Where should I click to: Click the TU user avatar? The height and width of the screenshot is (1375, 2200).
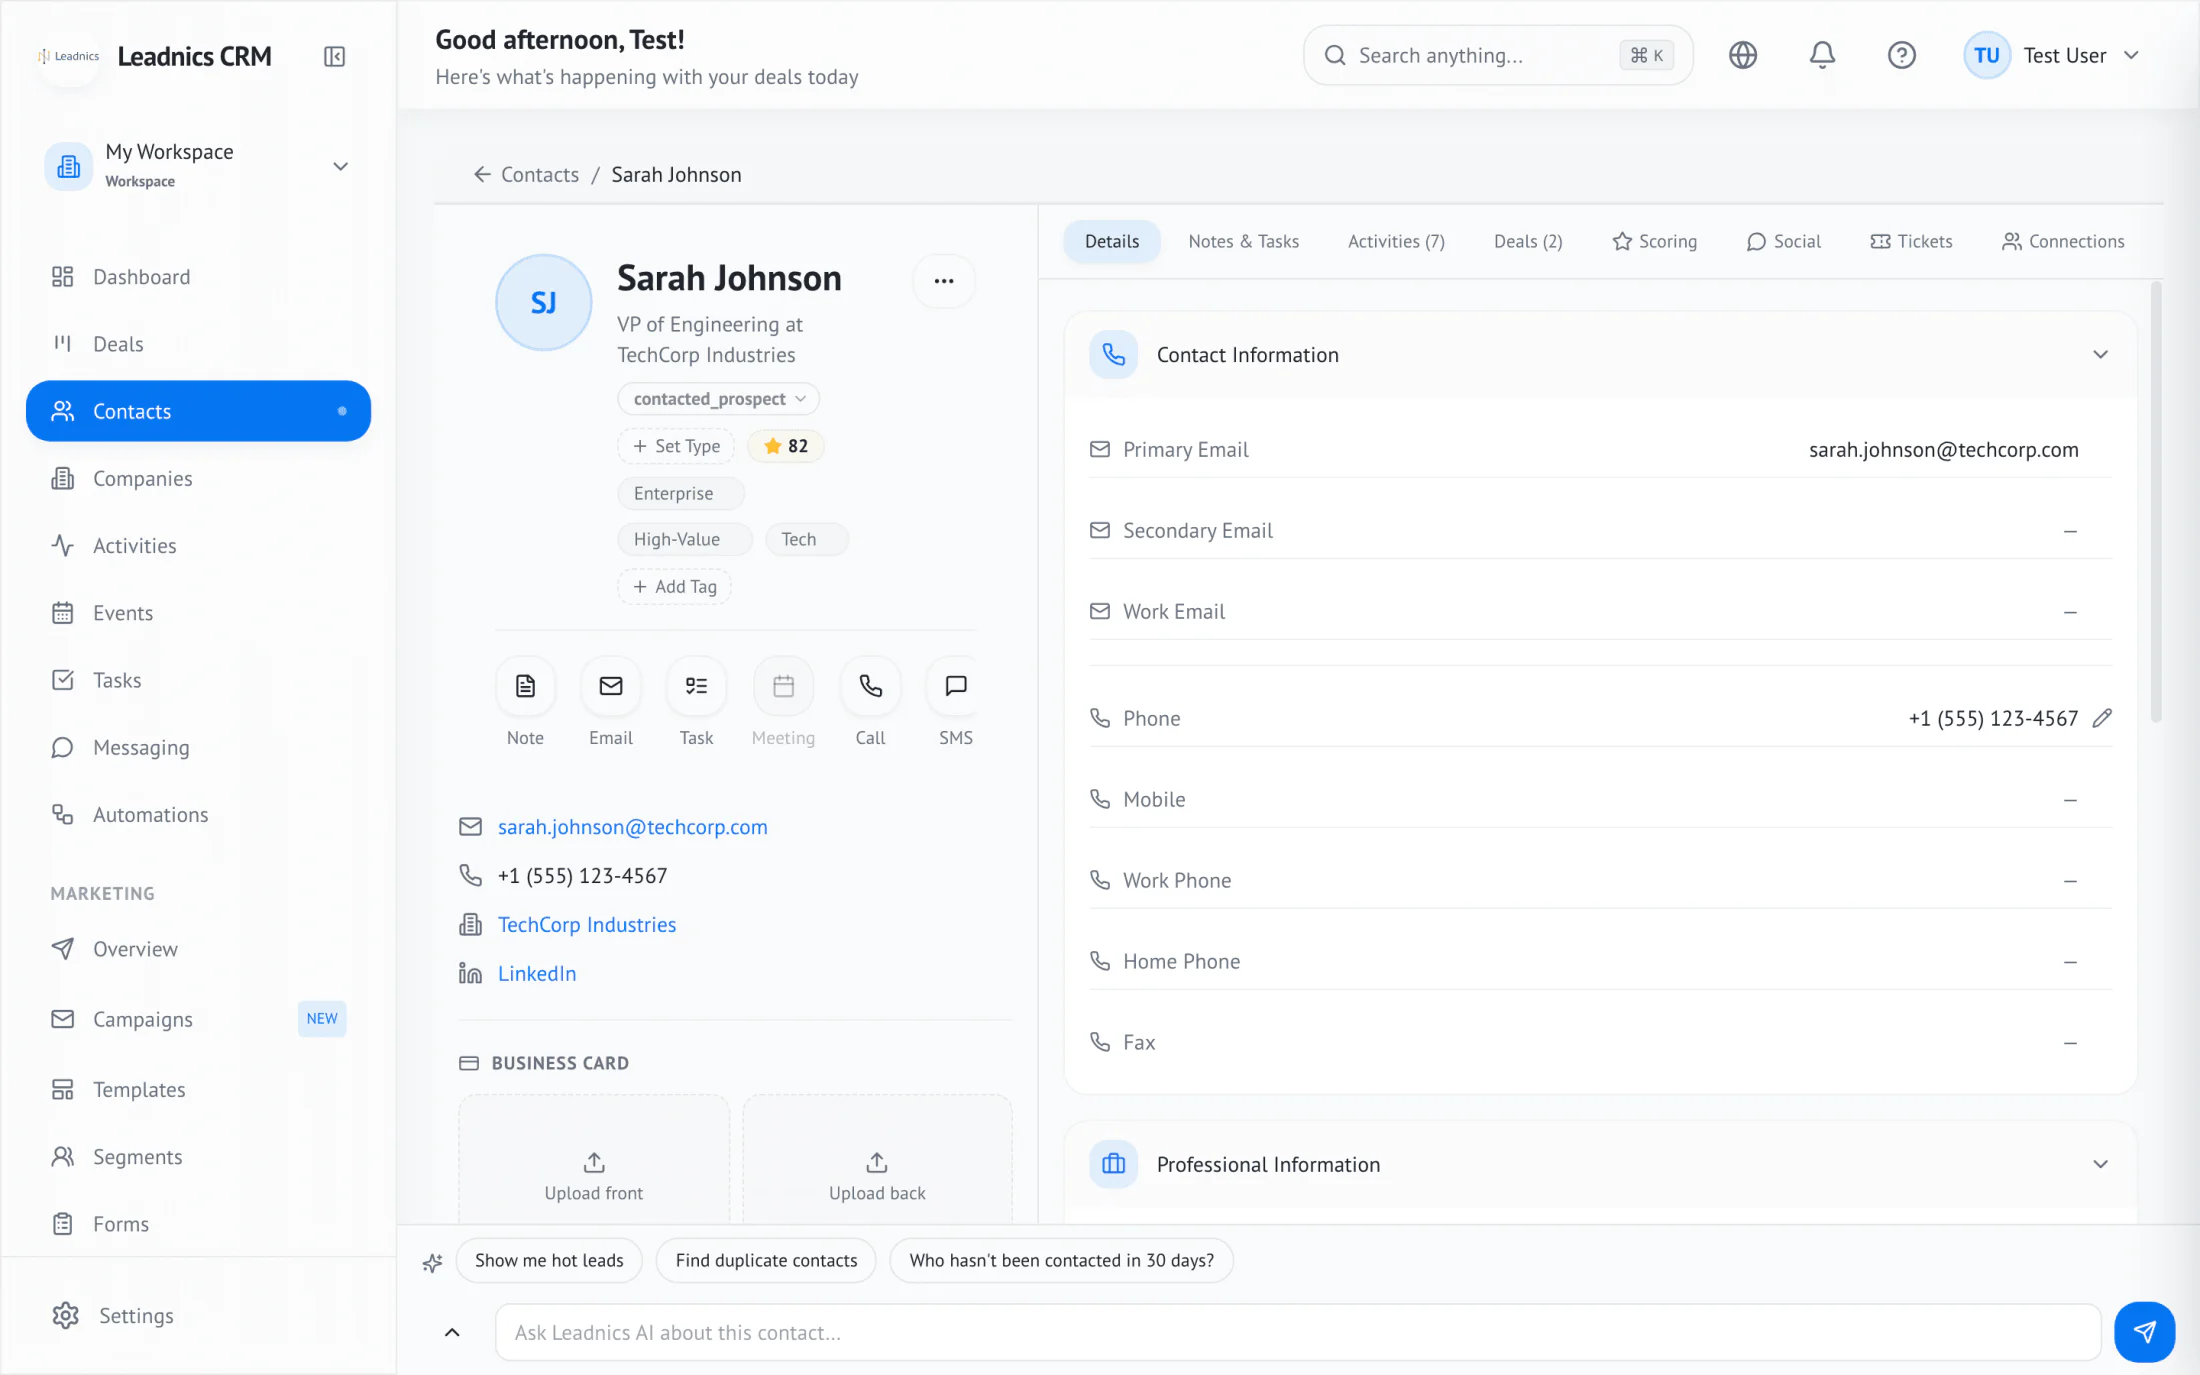pyautogui.click(x=1986, y=55)
